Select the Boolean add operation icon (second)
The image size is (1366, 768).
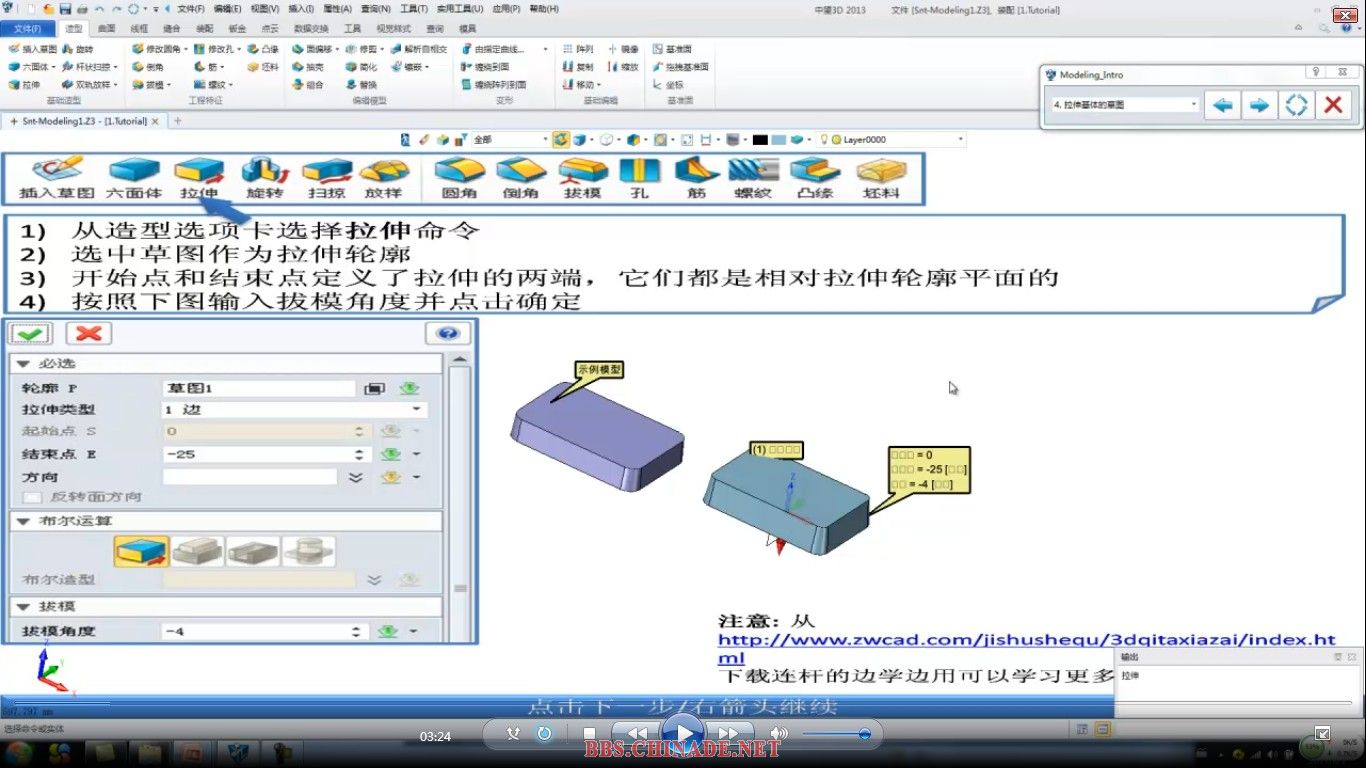coord(197,551)
